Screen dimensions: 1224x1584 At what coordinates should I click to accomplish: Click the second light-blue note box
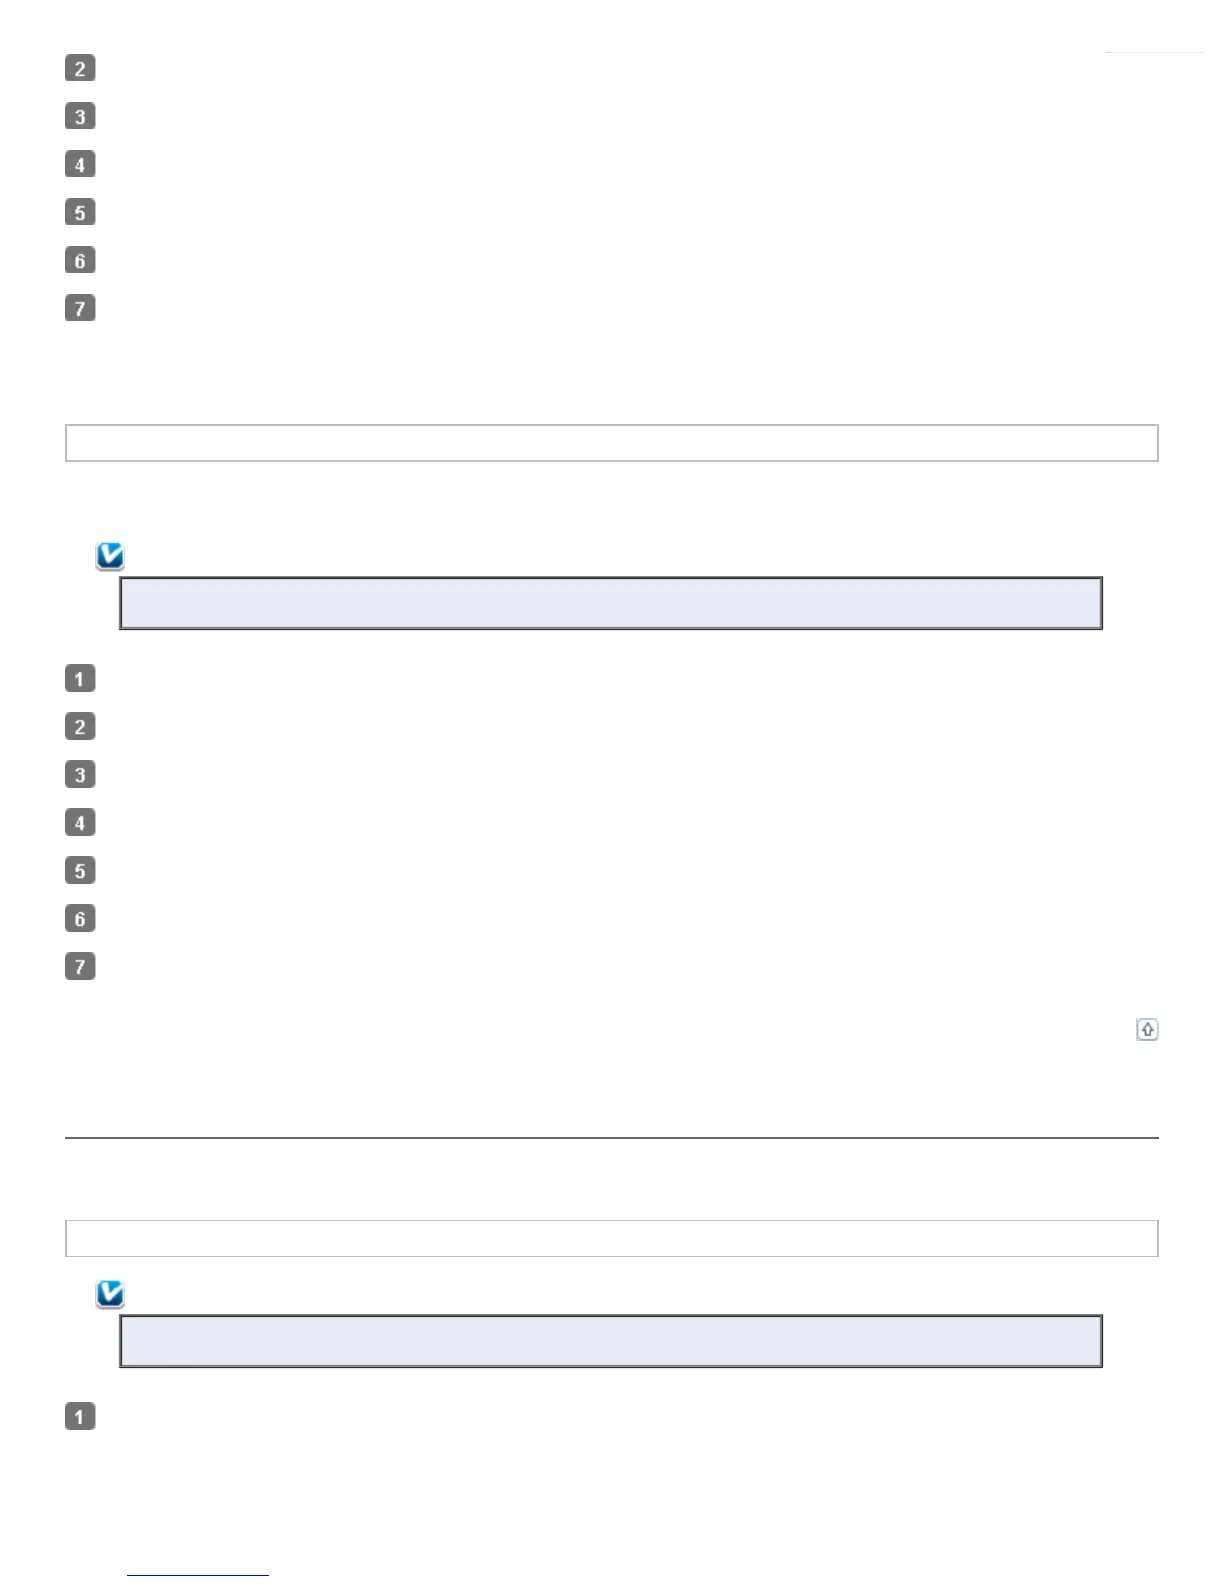(611, 1341)
